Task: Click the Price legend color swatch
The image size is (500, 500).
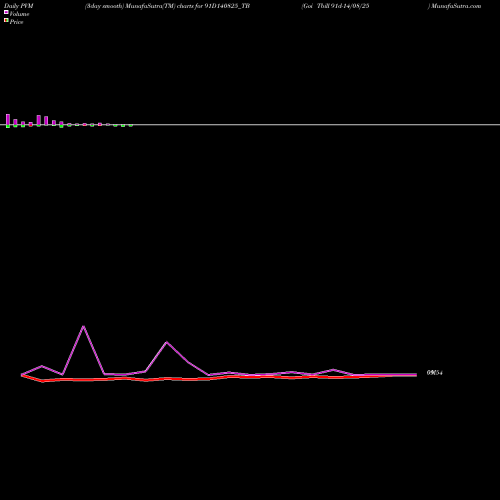Action: 6,20
